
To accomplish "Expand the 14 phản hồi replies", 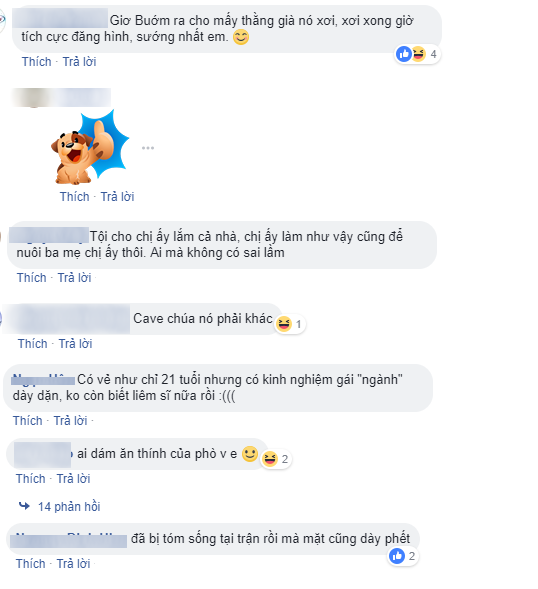I will (x=69, y=507).
